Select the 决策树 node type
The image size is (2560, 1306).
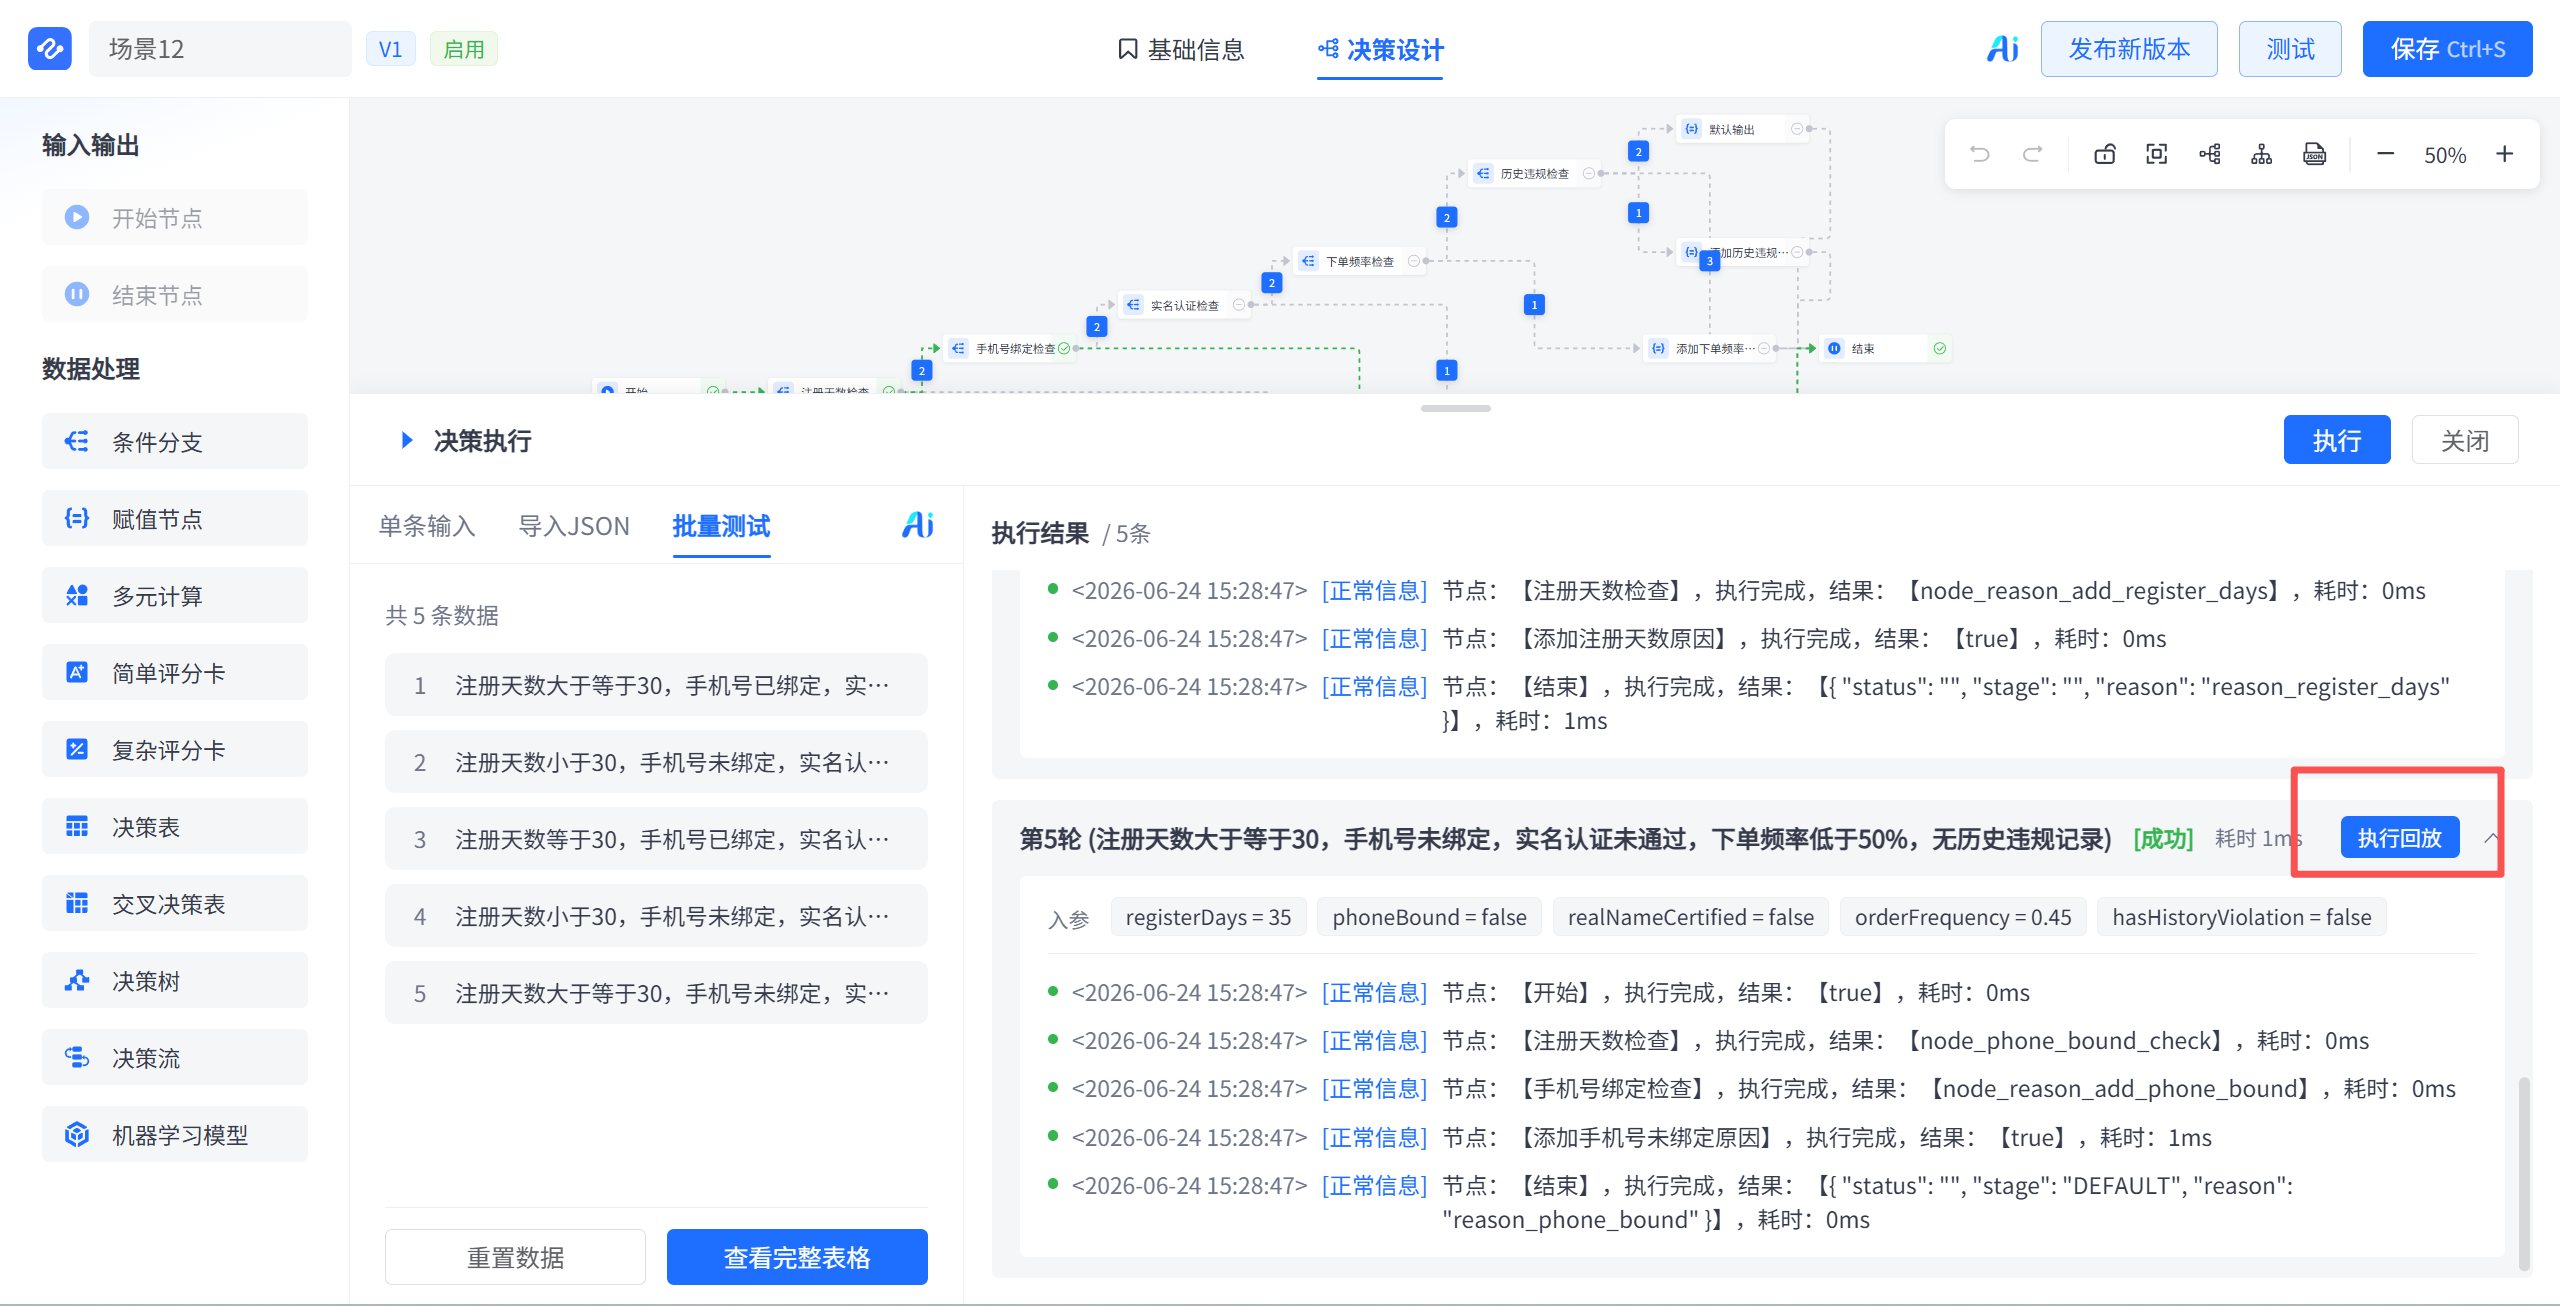[175, 980]
